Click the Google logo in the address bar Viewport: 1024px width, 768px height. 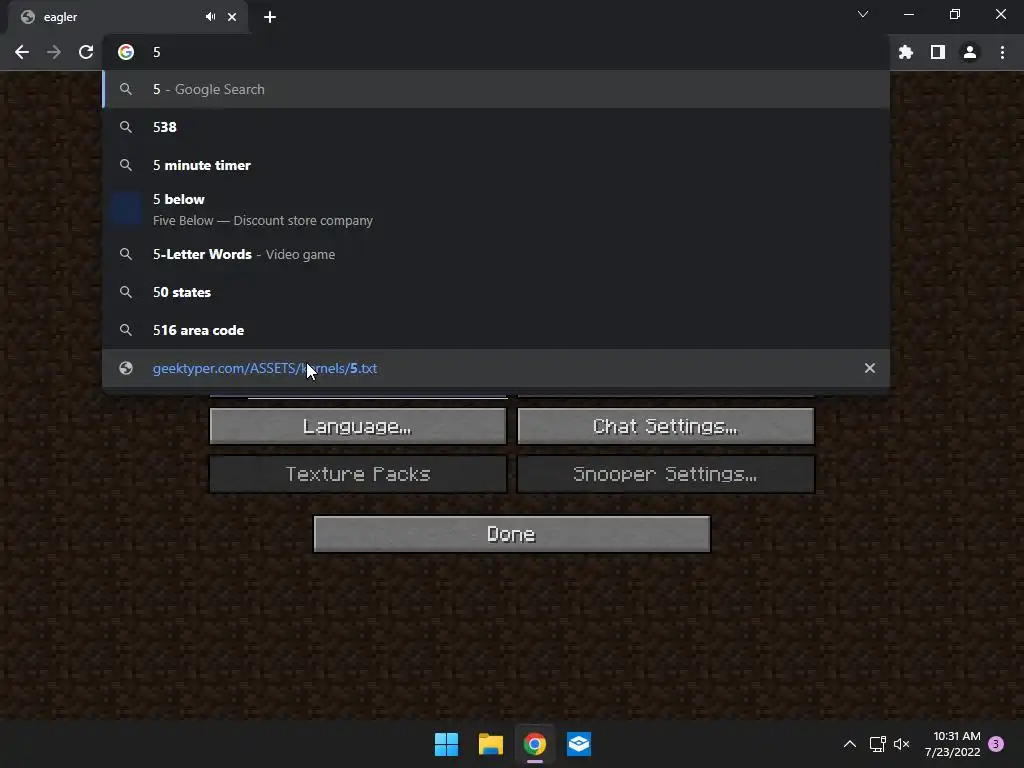point(126,52)
